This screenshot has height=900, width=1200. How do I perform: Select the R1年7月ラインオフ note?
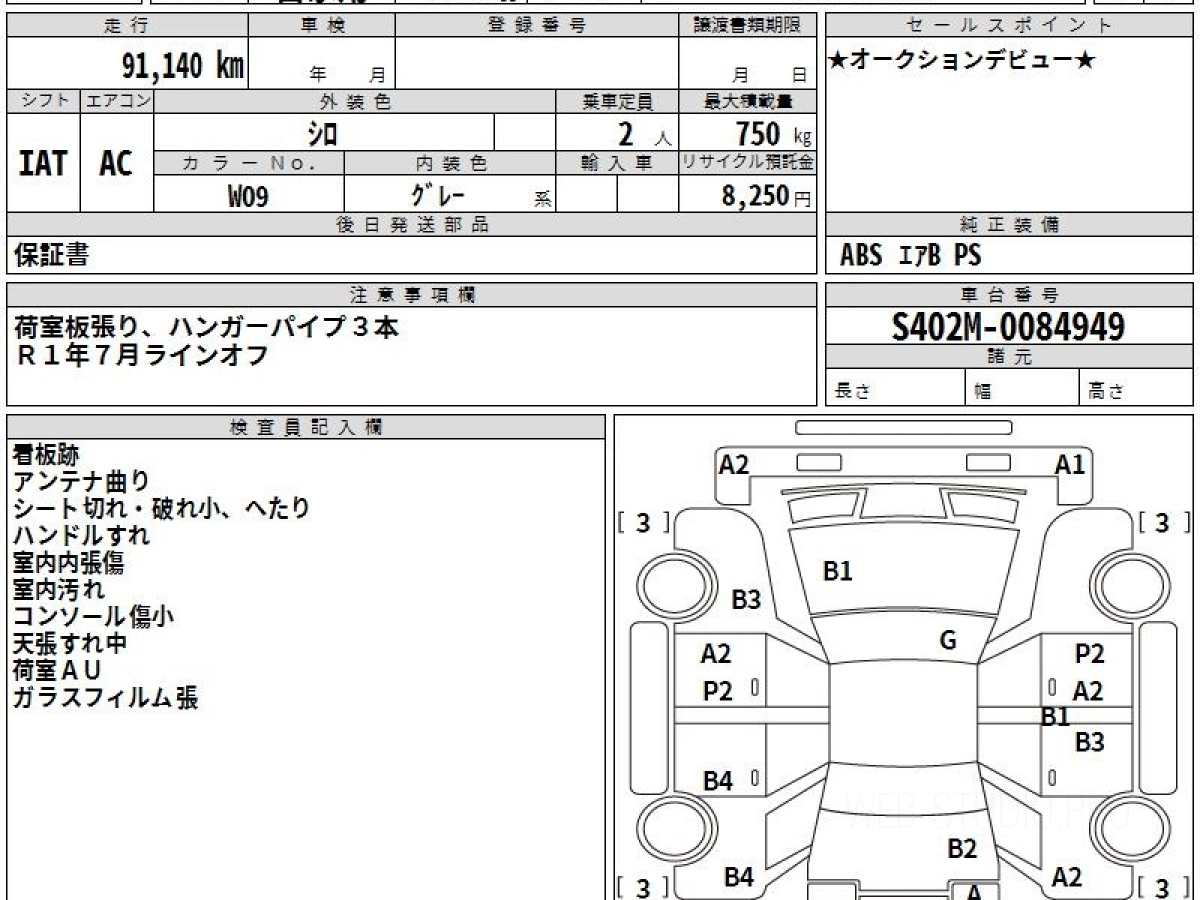point(141,354)
